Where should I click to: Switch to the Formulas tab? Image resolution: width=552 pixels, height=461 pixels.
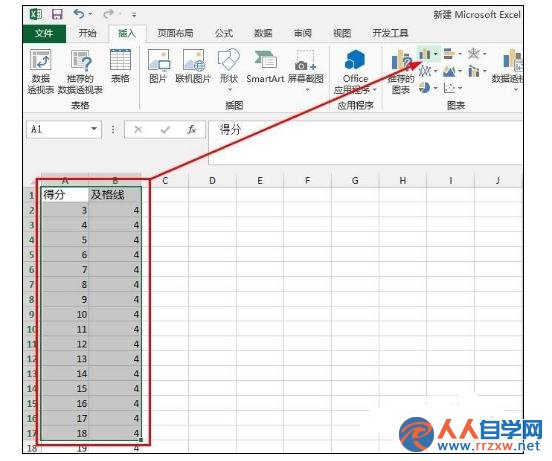(x=224, y=33)
